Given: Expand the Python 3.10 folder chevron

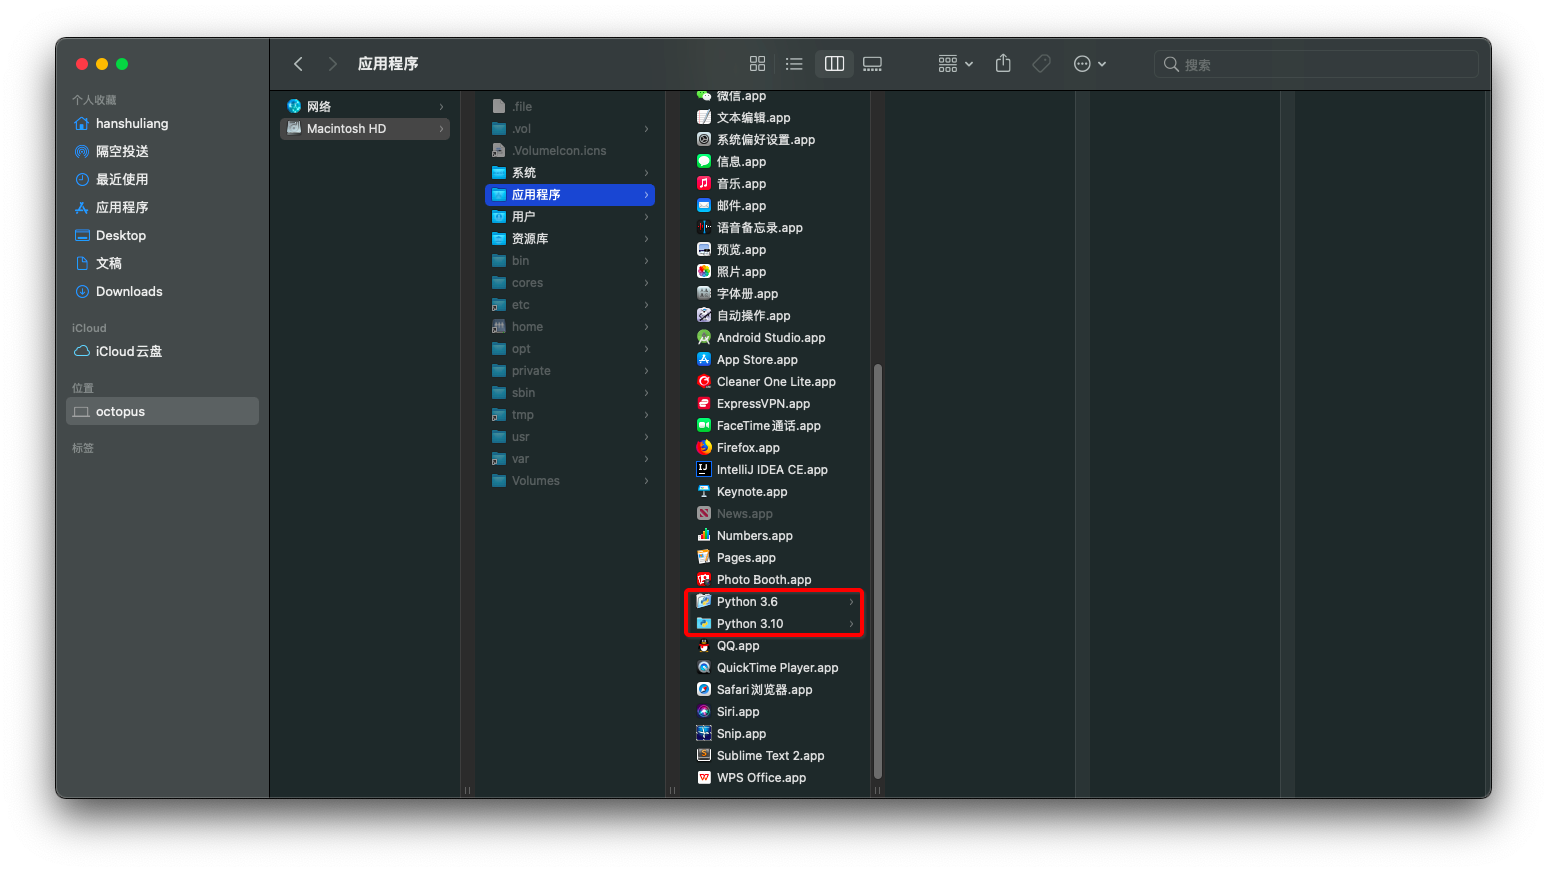Looking at the screenshot, I should (851, 624).
